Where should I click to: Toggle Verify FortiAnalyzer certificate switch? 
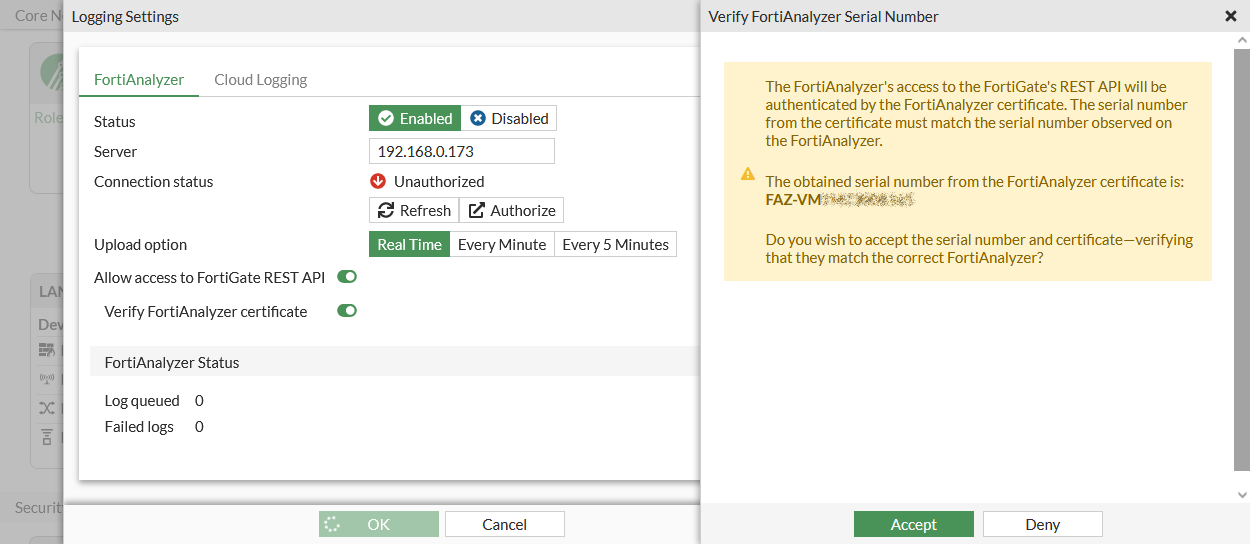347,311
